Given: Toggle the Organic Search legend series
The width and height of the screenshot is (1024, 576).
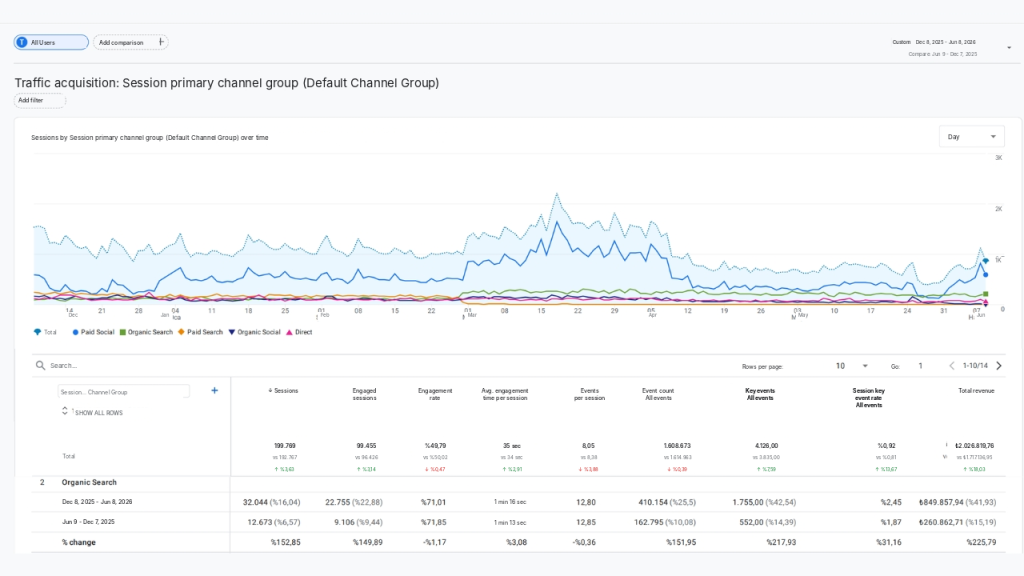Looking at the screenshot, I should (146, 332).
